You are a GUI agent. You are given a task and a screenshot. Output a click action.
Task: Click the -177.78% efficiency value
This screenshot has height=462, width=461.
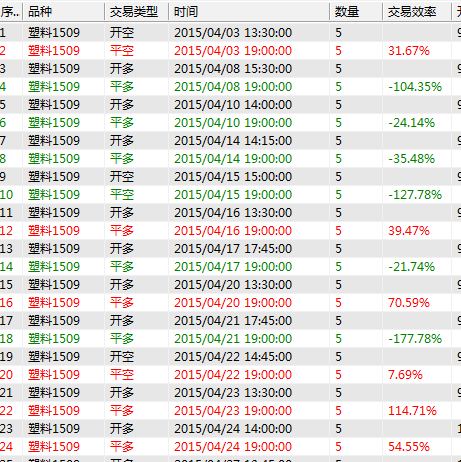tap(415, 339)
